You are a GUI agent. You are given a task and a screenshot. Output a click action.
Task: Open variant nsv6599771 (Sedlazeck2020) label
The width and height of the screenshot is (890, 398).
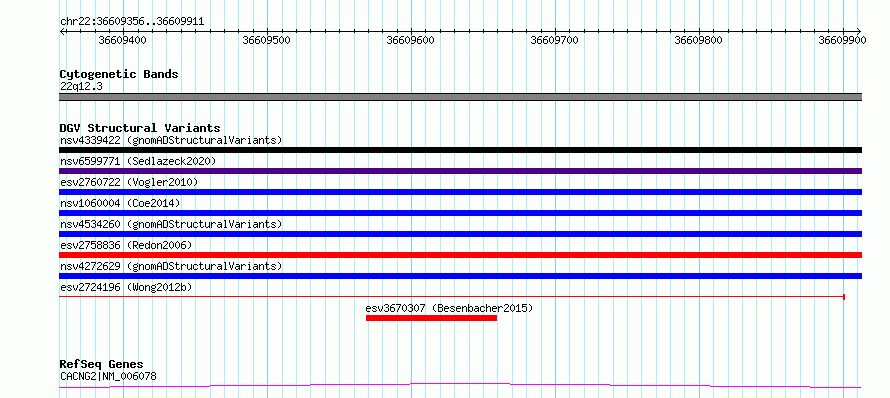pyautogui.click(x=138, y=161)
